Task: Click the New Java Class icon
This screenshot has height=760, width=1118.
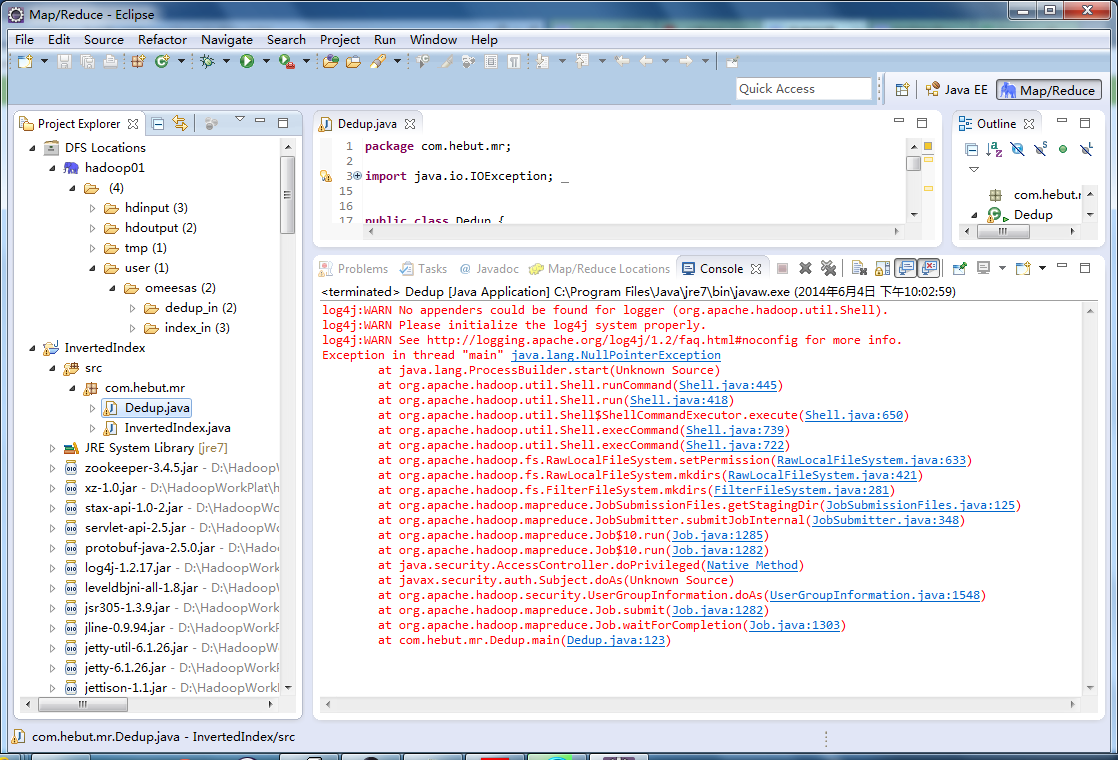Action: click(163, 61)
